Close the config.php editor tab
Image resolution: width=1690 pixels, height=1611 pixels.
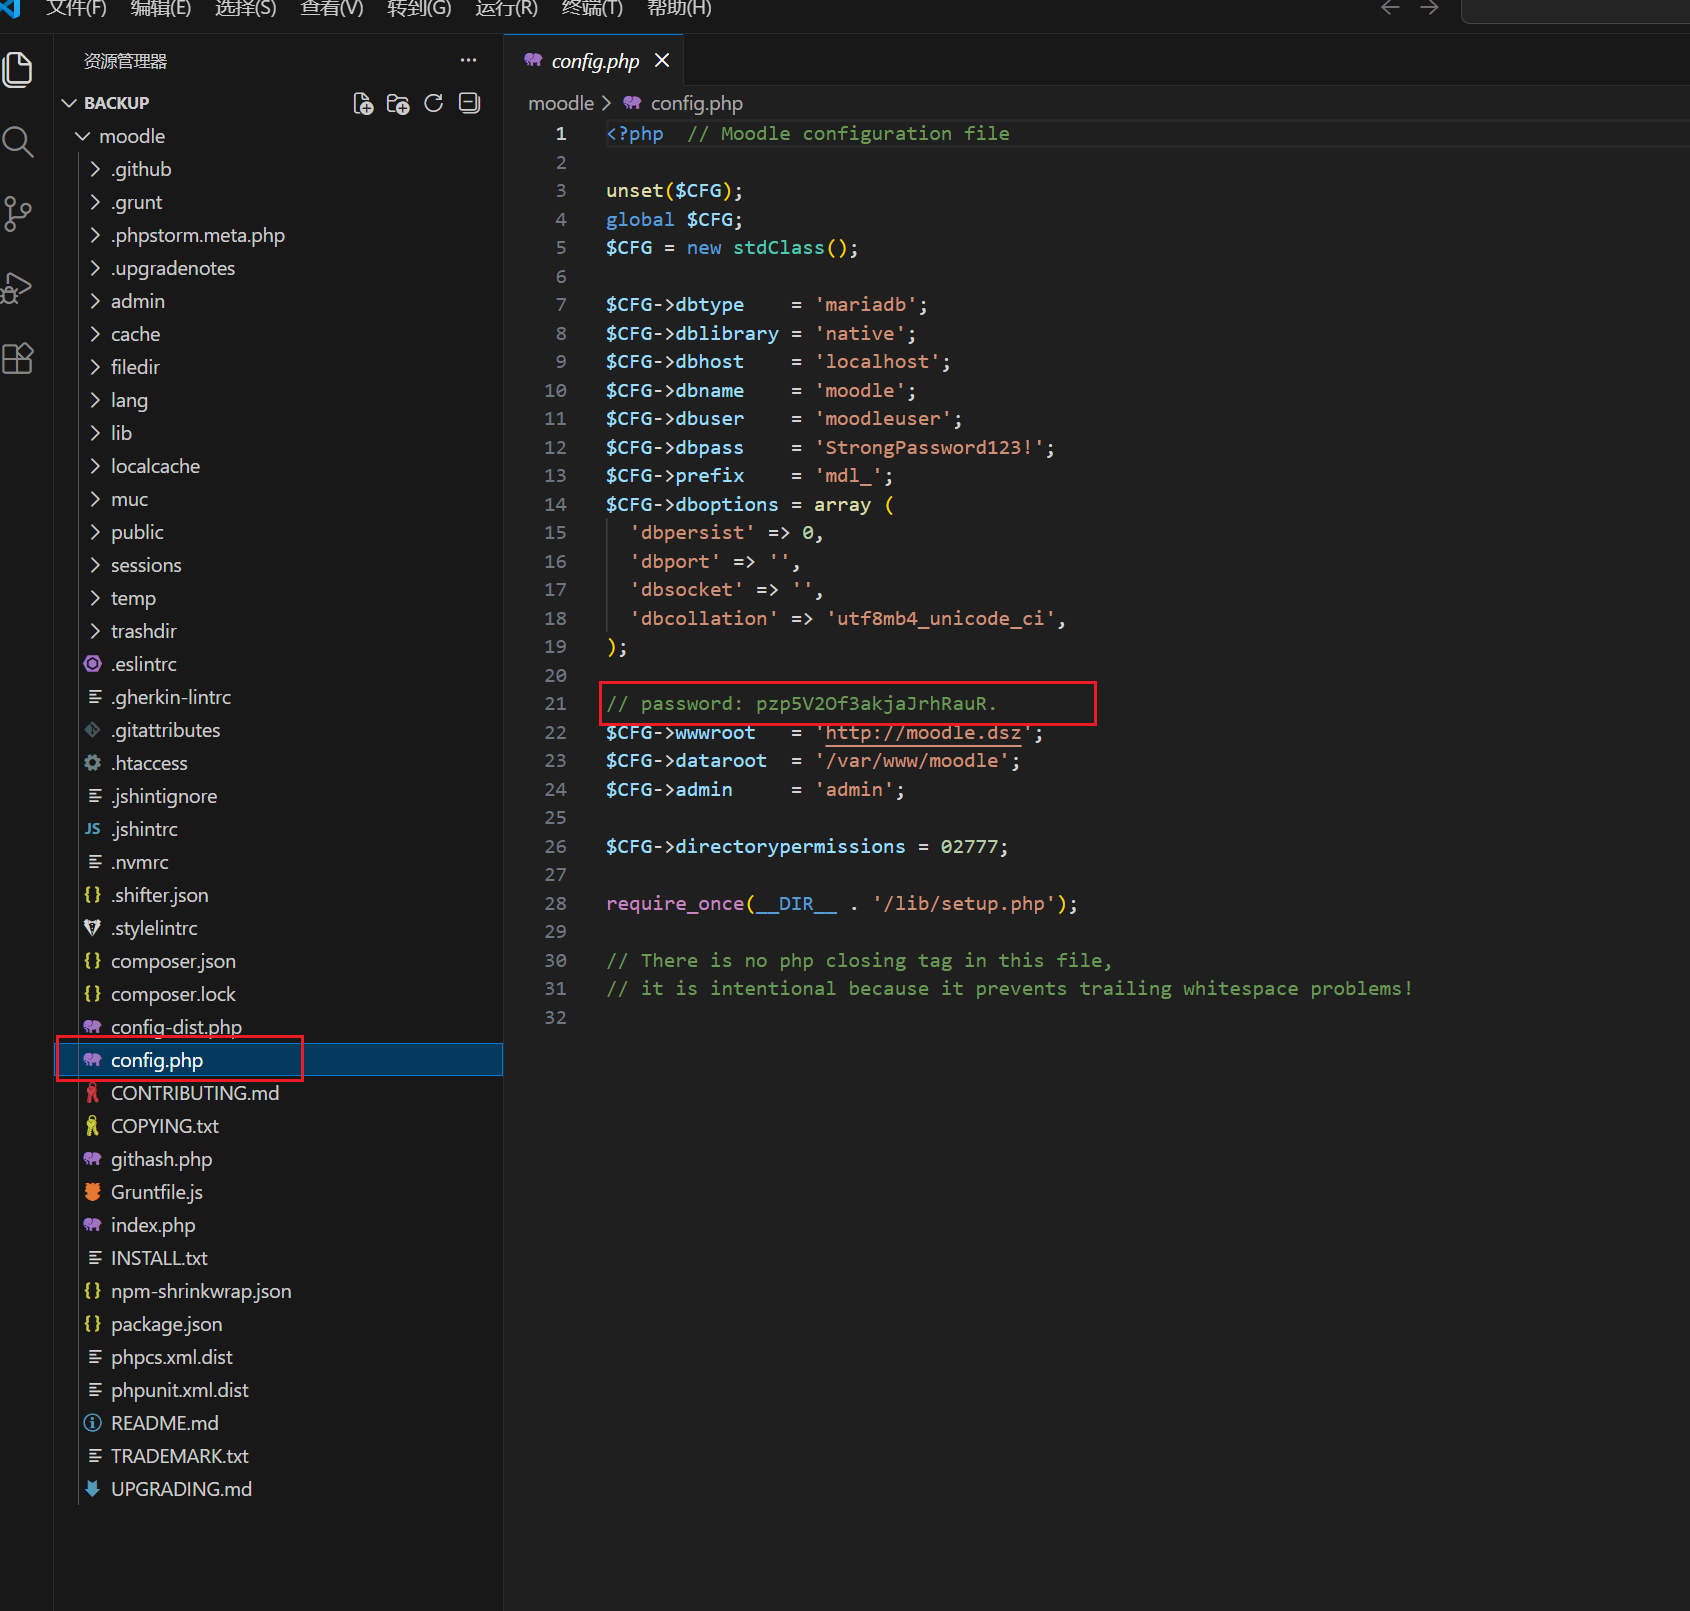click(x=662, y=61)
